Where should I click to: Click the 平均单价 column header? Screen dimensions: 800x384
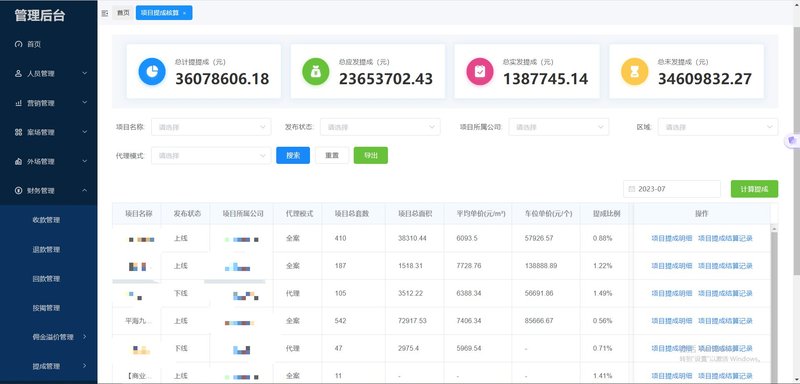click(481, 214)
